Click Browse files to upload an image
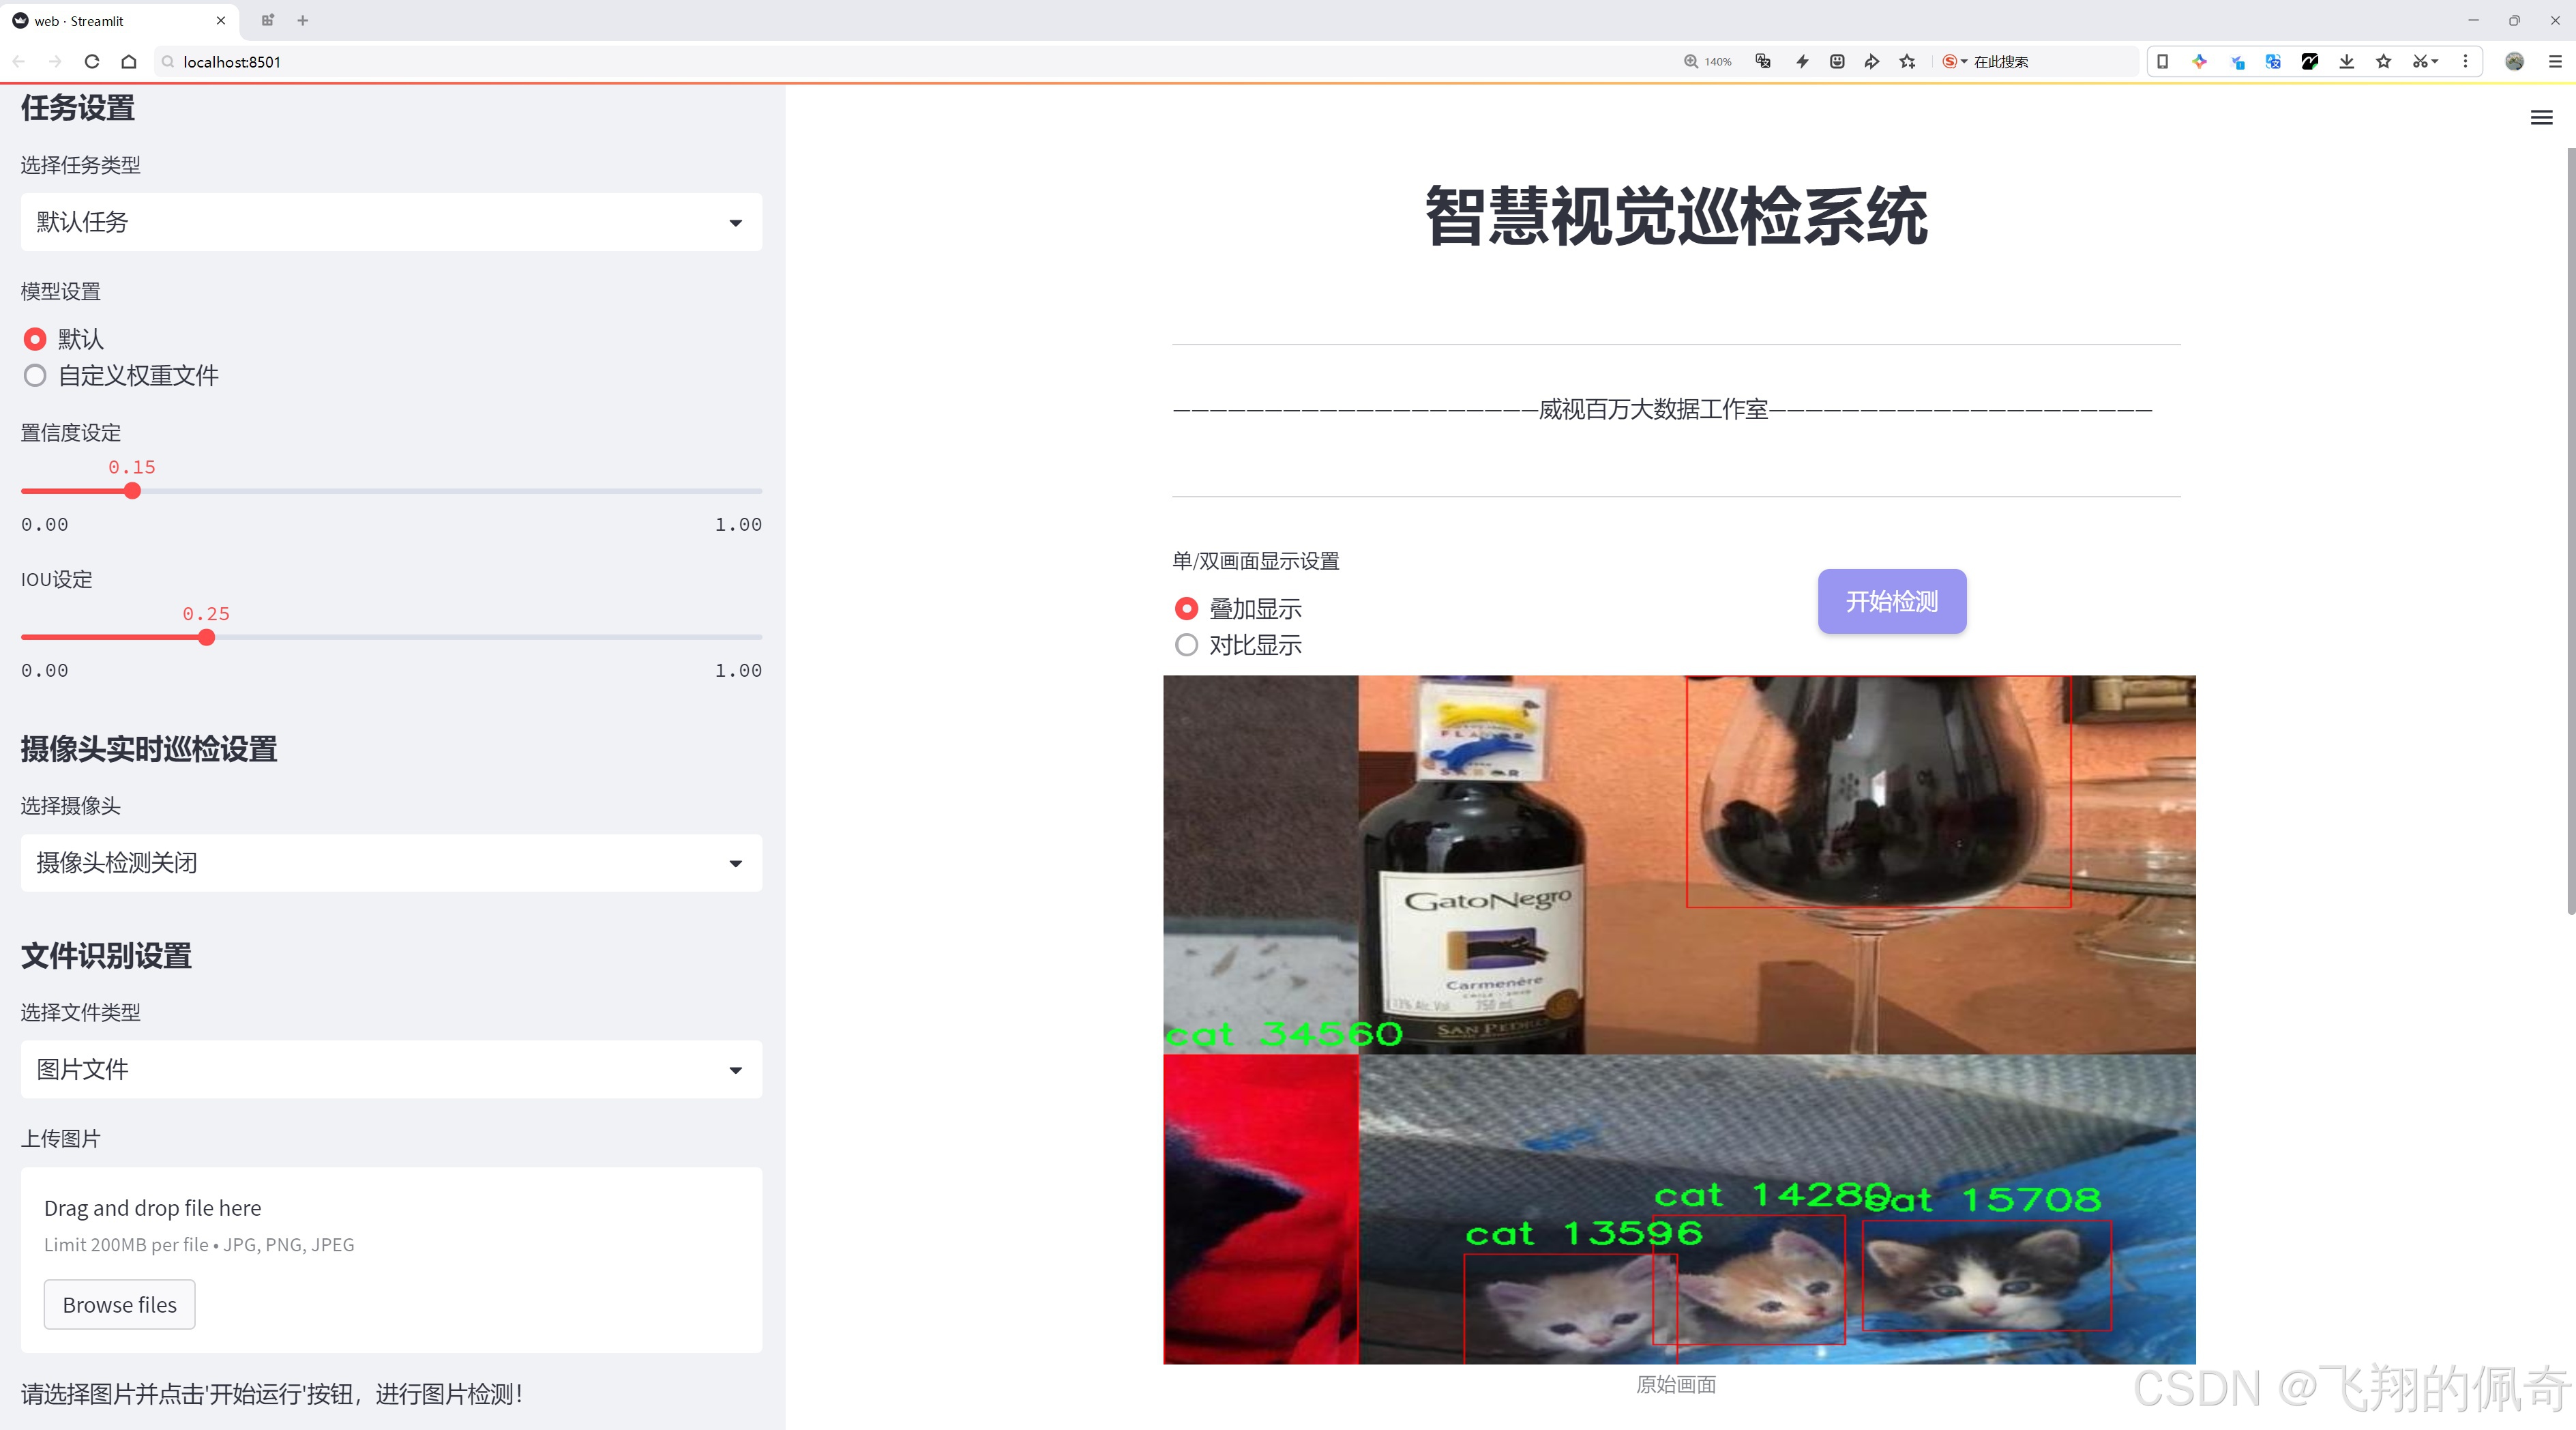Image resolution: width=2576 pixels, height=1430 pixels. [119, 1304]
